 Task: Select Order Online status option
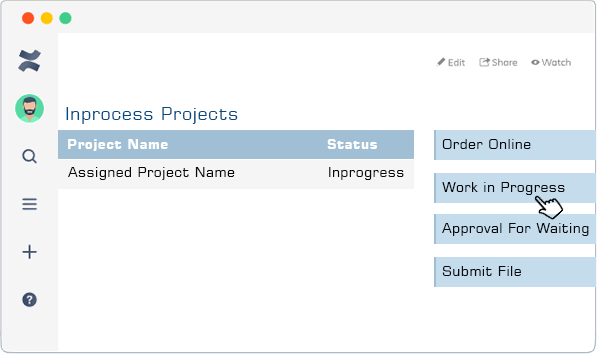[515, 145]
